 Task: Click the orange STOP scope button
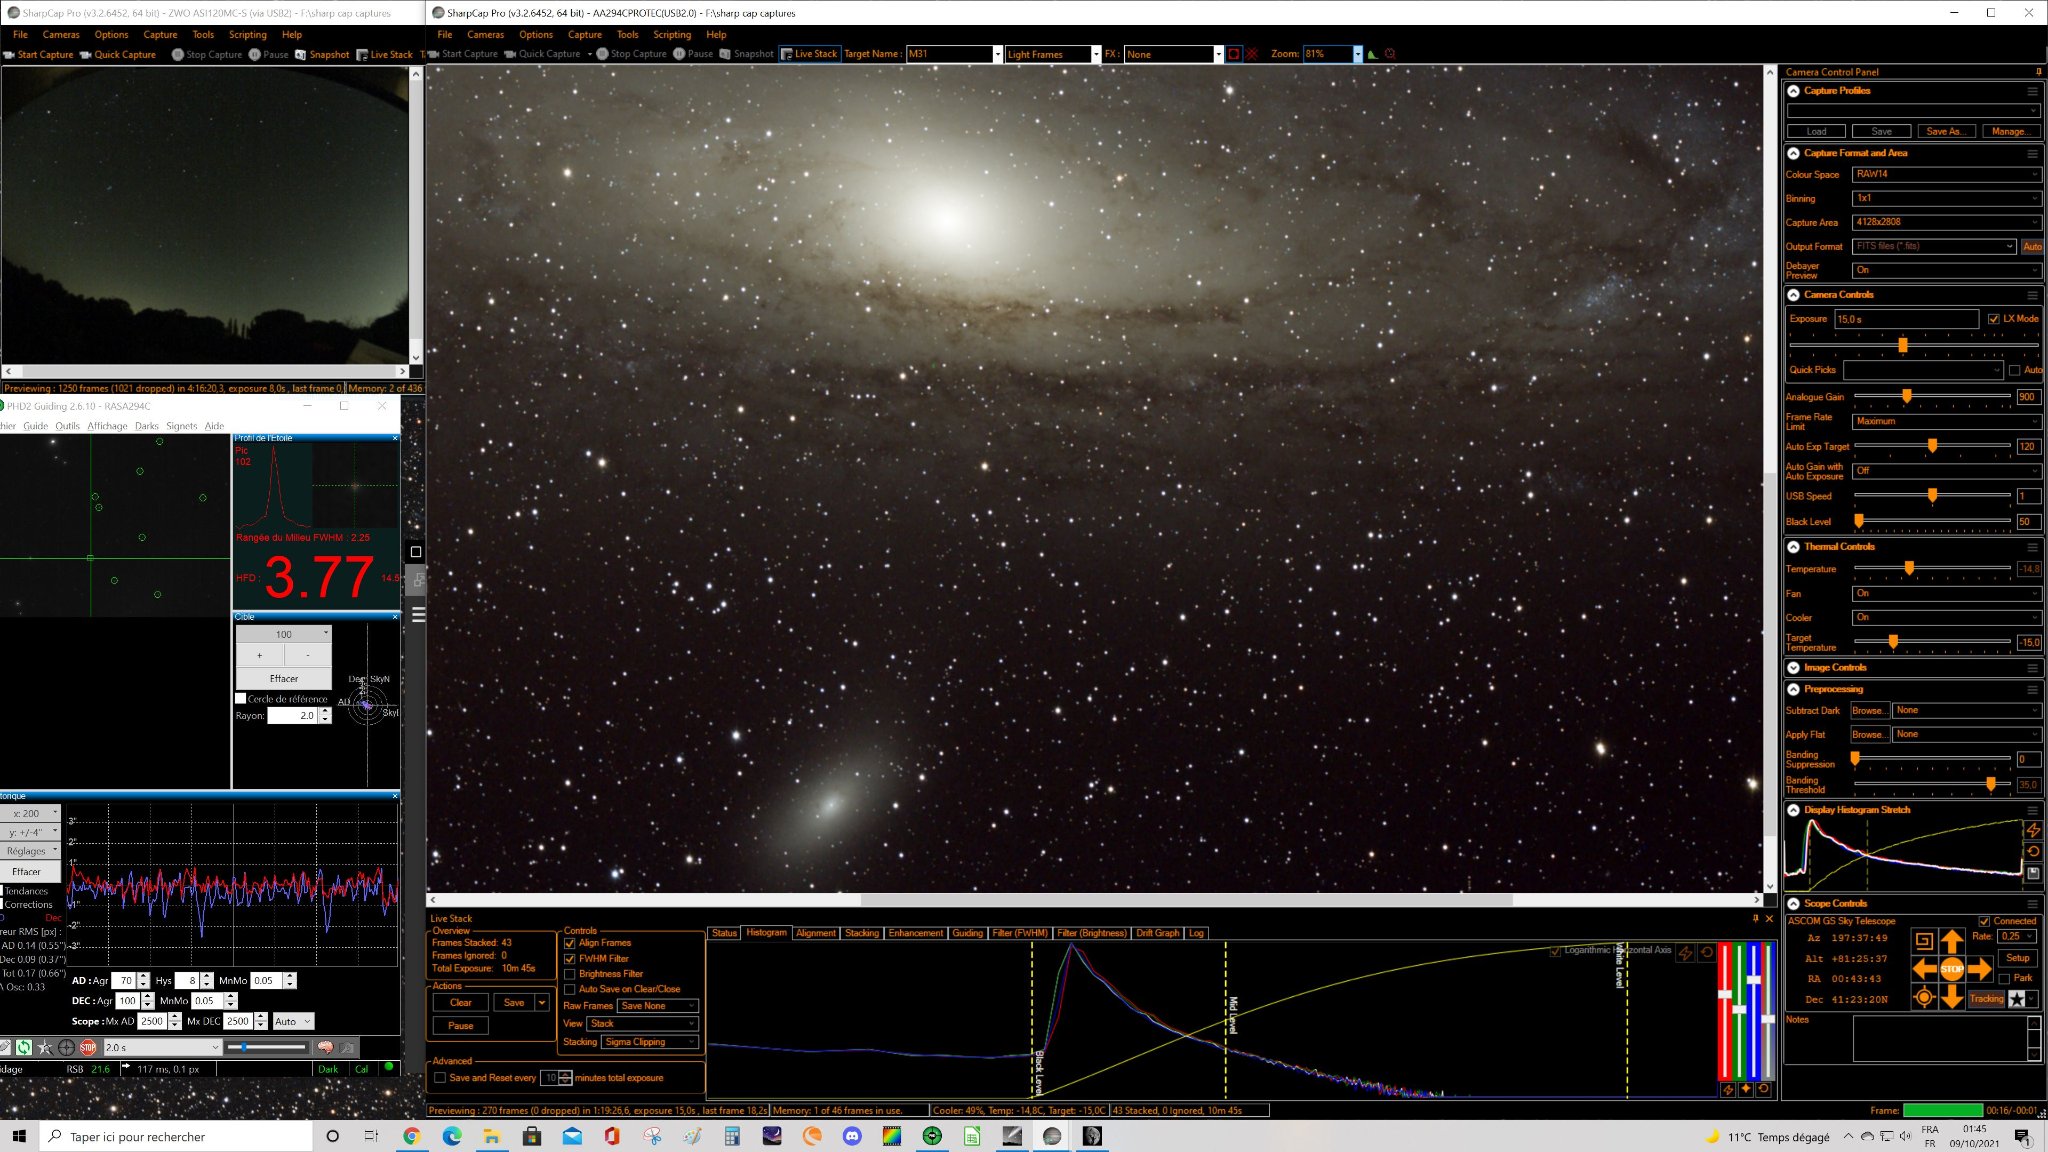click(1951, 969)
